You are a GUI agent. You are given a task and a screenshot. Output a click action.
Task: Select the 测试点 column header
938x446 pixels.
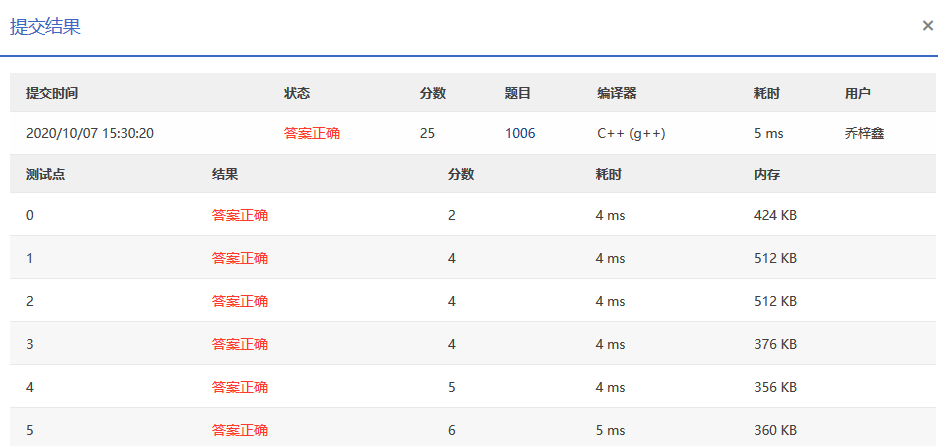[x=45, y=175]
